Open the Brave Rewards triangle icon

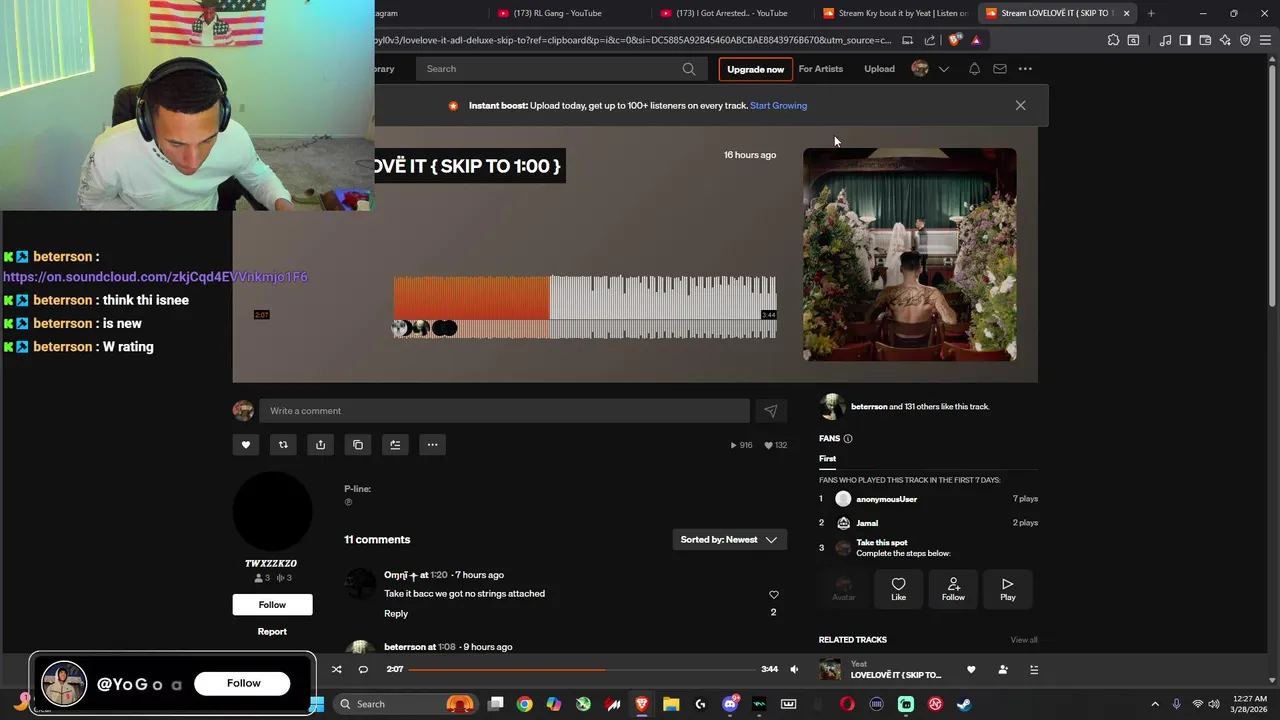pos(976,40)
